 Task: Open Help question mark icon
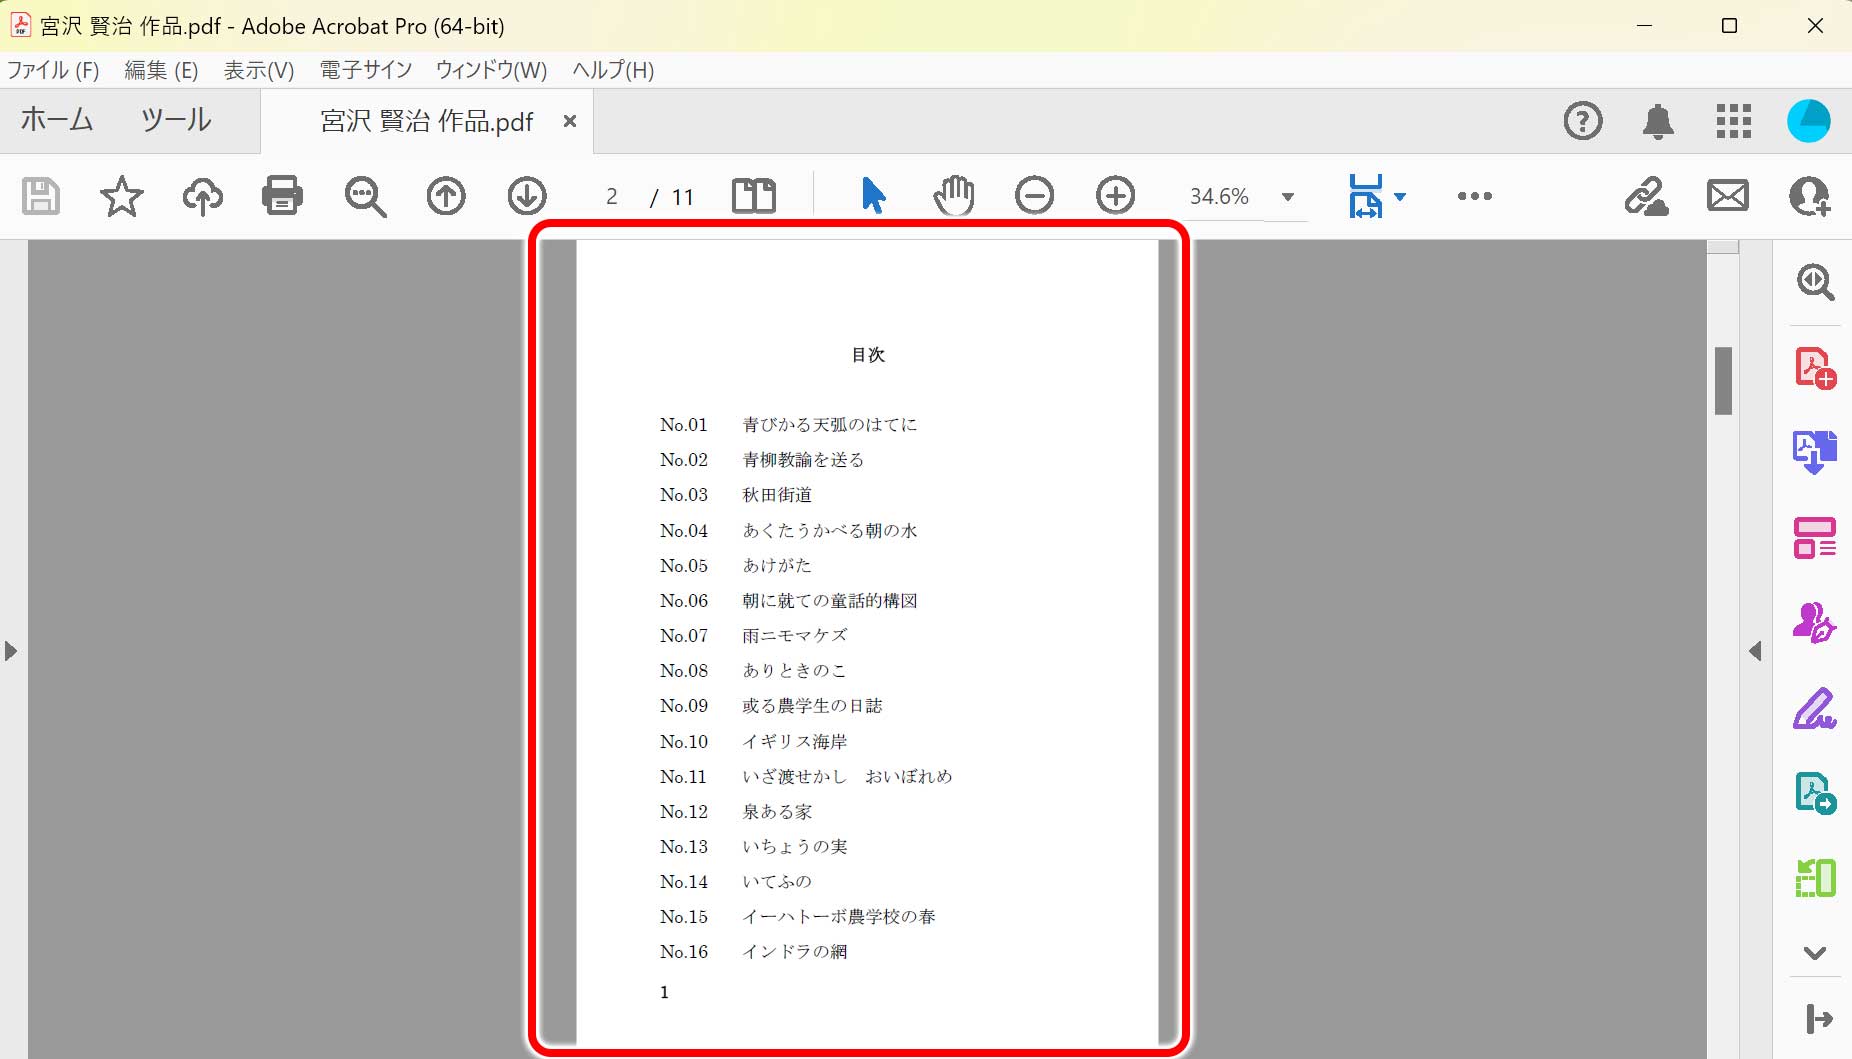(1583, 121)
